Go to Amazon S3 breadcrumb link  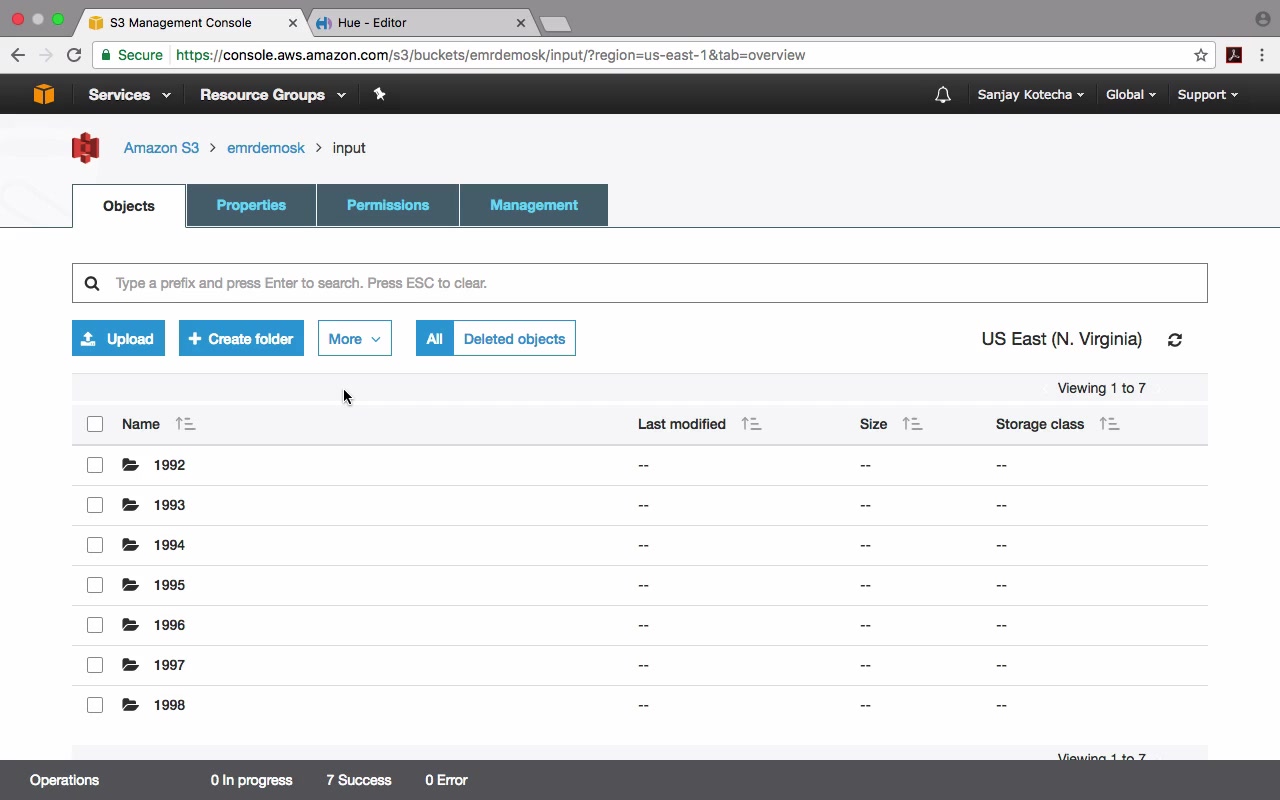pos(161,148)
